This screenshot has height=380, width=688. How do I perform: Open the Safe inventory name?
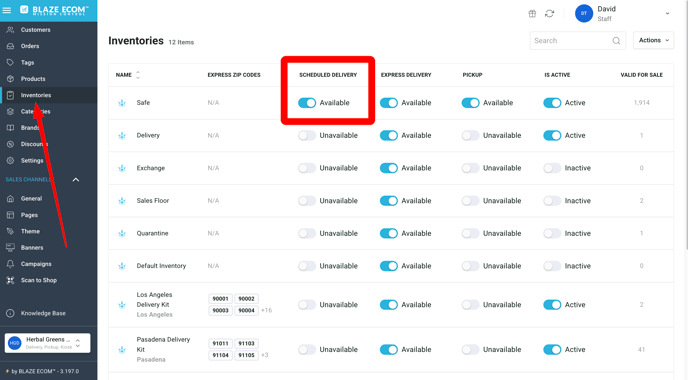143,103
